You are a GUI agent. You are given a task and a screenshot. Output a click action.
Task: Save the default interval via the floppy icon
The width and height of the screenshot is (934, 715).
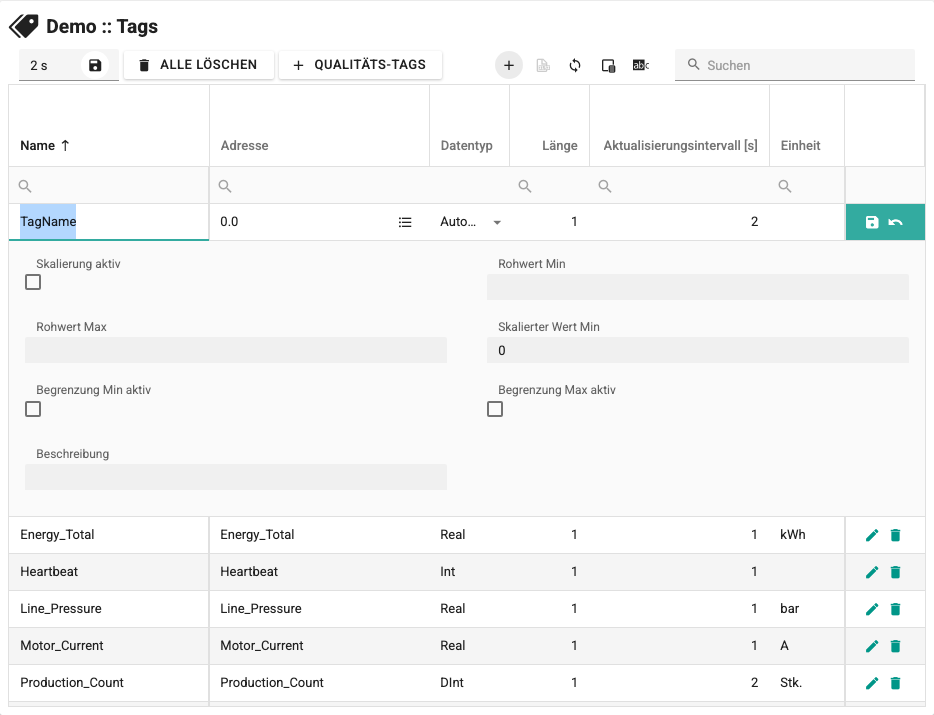point(95,66)
